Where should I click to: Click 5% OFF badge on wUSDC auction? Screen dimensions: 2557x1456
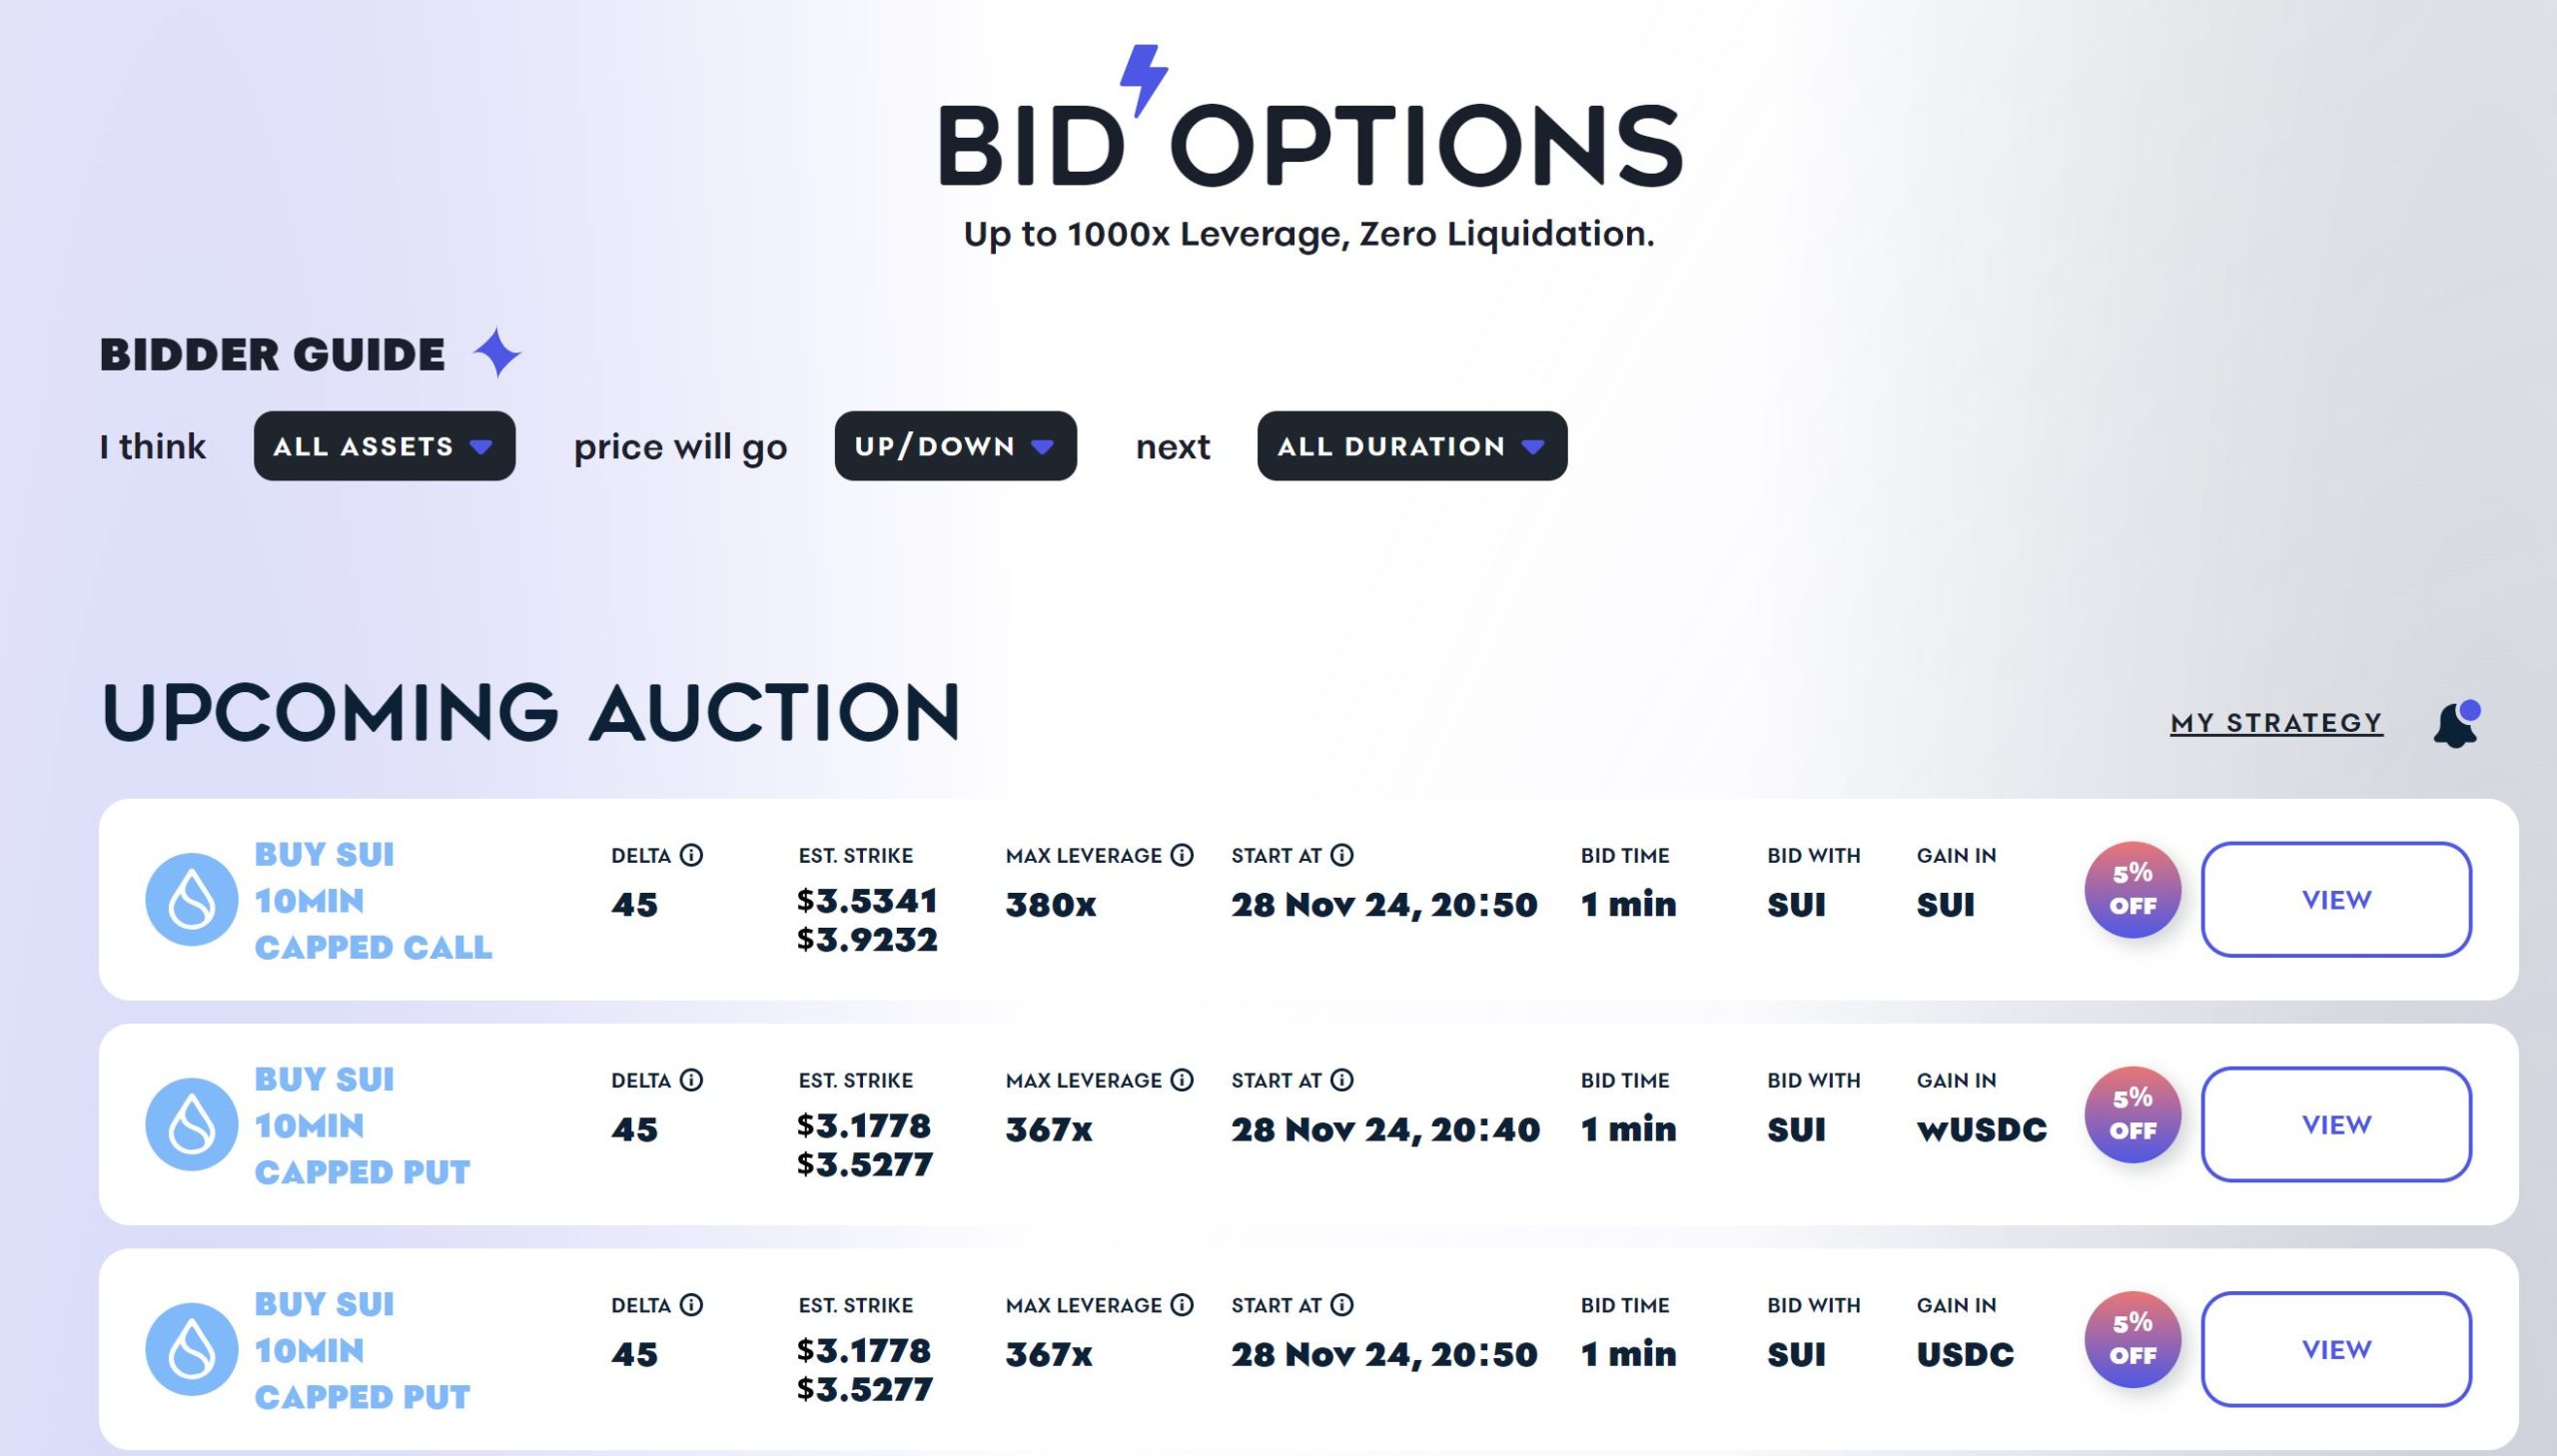pyautogui.click(x=2132, y=1114)
